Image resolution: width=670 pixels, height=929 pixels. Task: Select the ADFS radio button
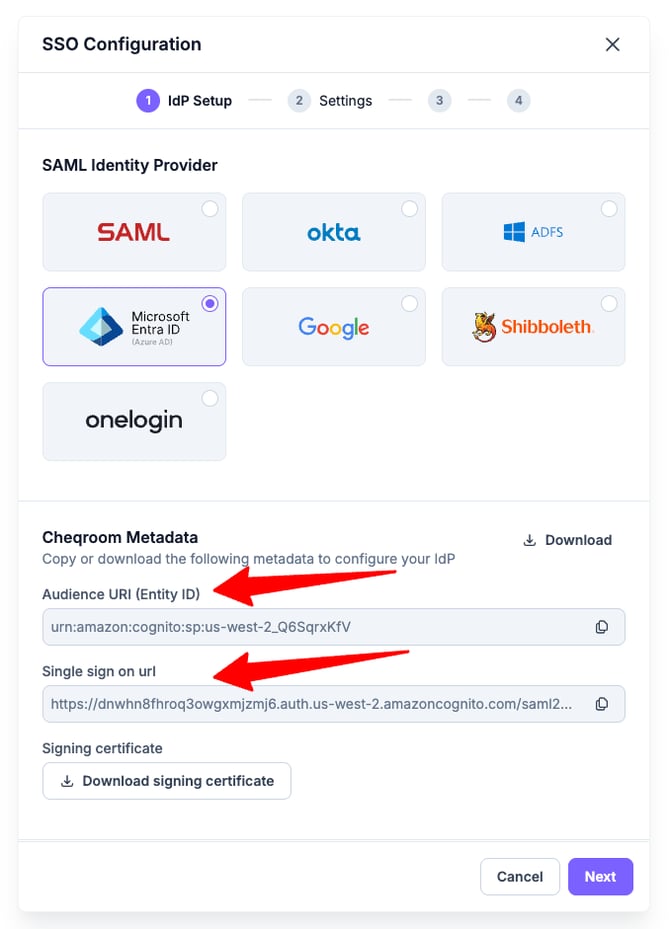click(609, 209)
